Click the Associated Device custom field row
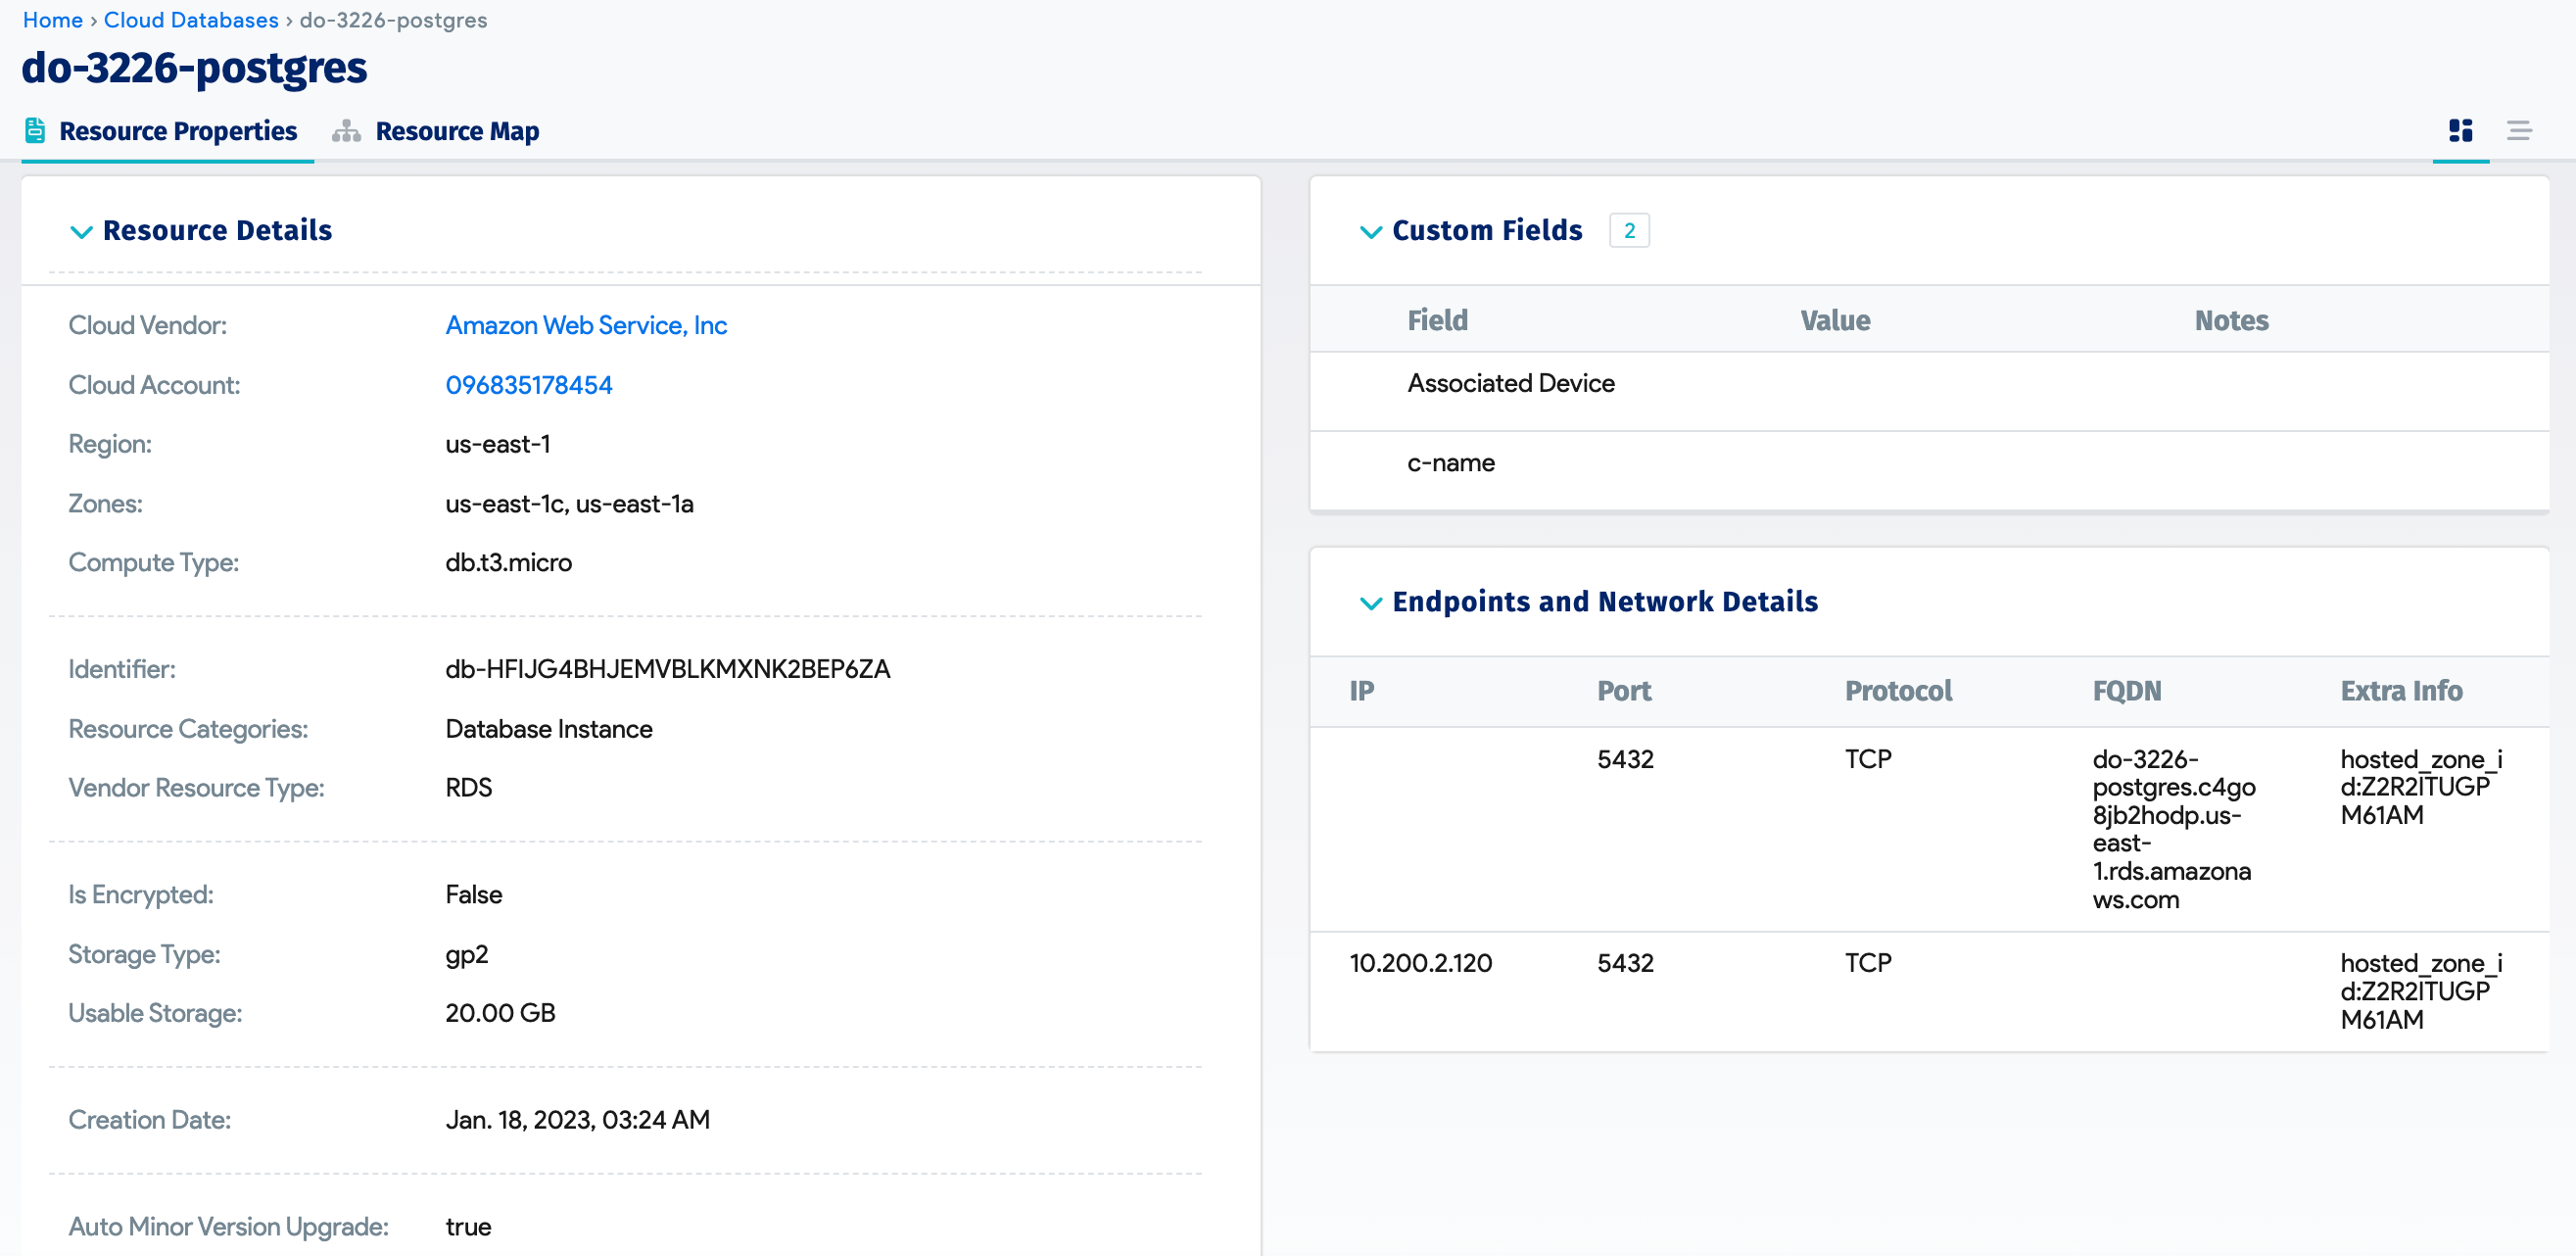The height and width of the screenshot is (1256, 2576). pos(1510,384)
